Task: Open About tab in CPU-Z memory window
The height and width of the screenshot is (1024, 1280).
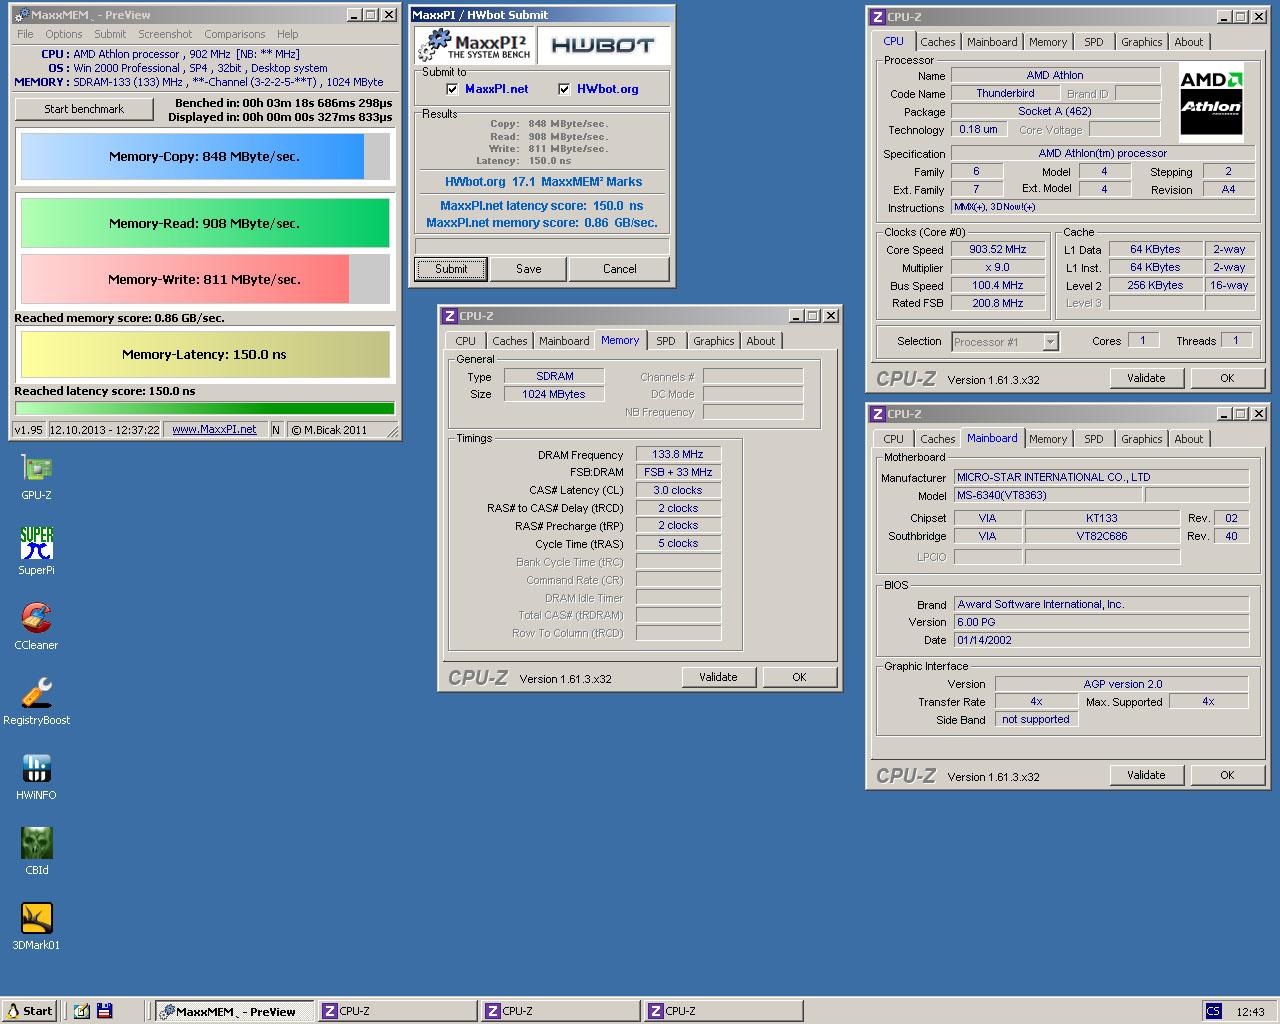Action: (x=761, y=341)
